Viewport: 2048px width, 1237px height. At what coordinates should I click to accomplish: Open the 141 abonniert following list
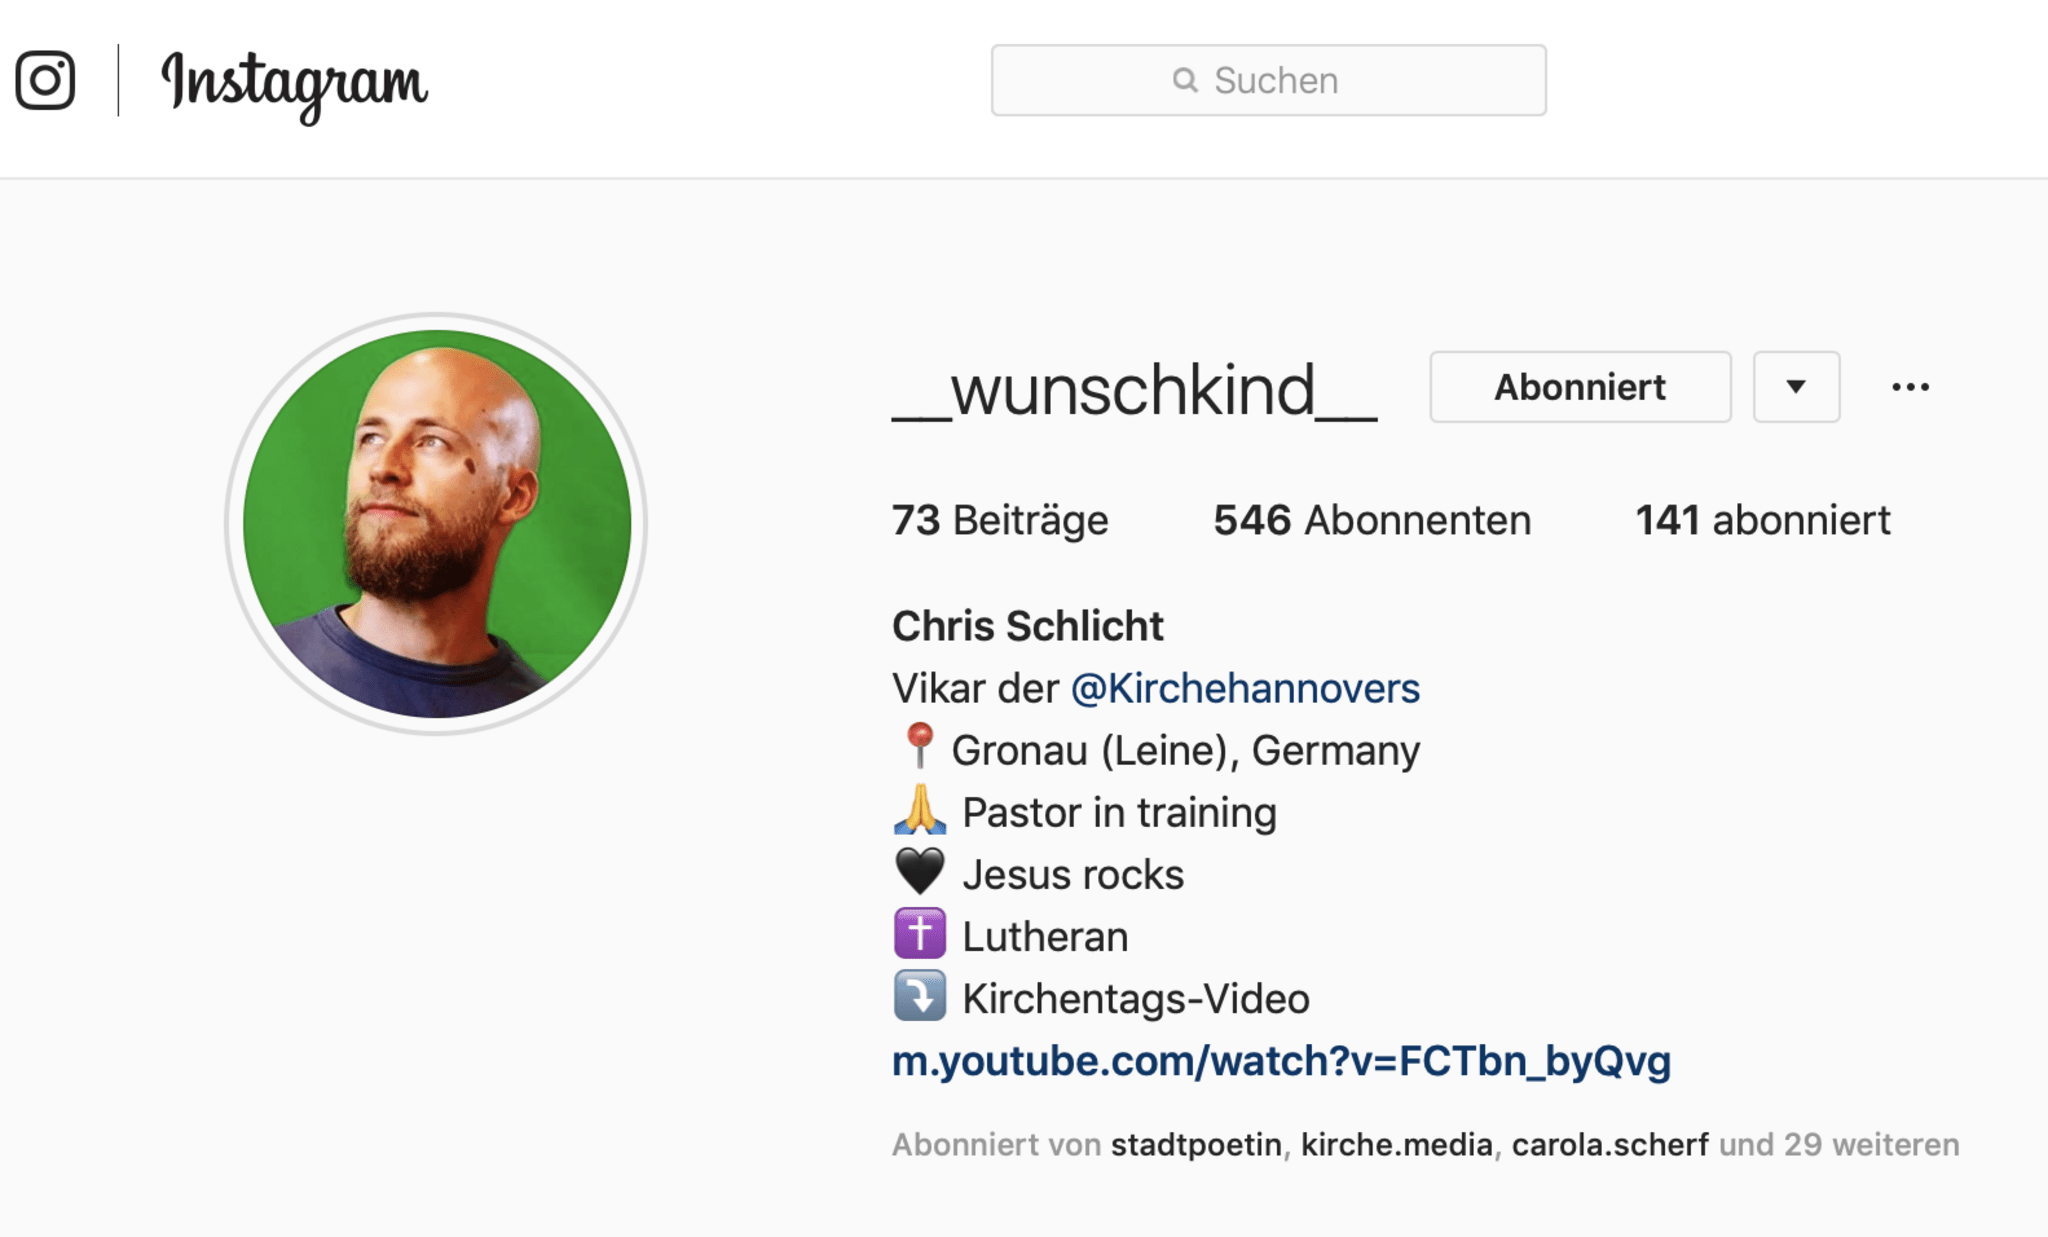pos(1762,521)
